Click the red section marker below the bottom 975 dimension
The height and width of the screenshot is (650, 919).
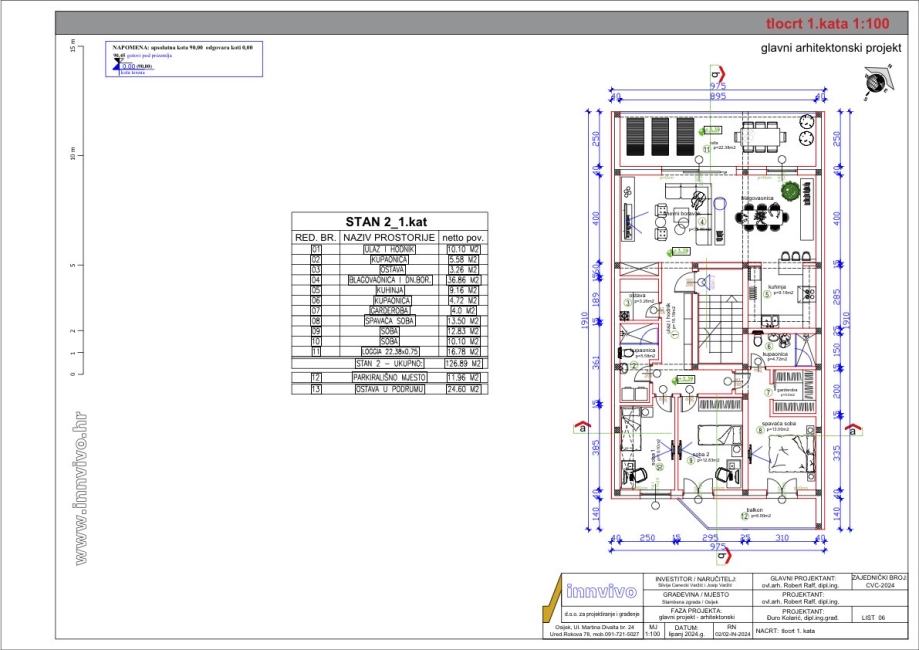coord(724,554)
